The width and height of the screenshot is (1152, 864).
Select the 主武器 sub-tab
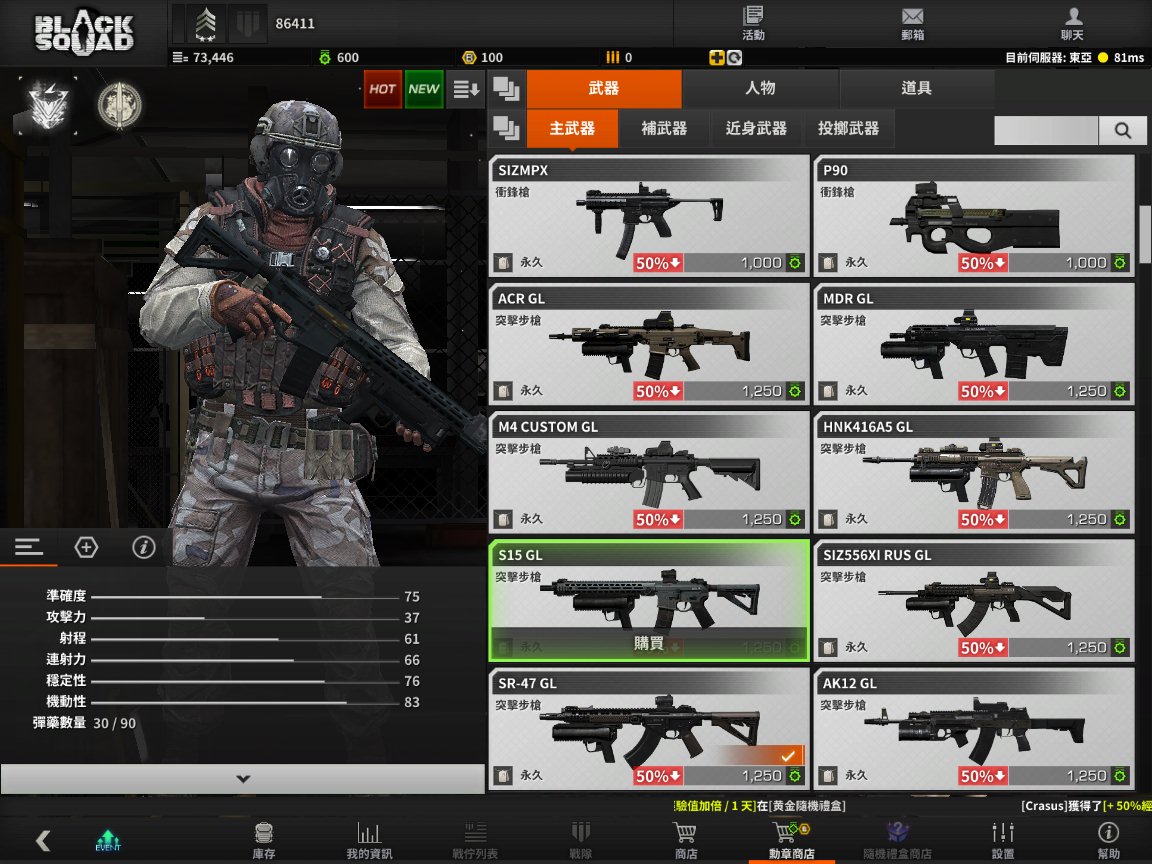(572, 129)
